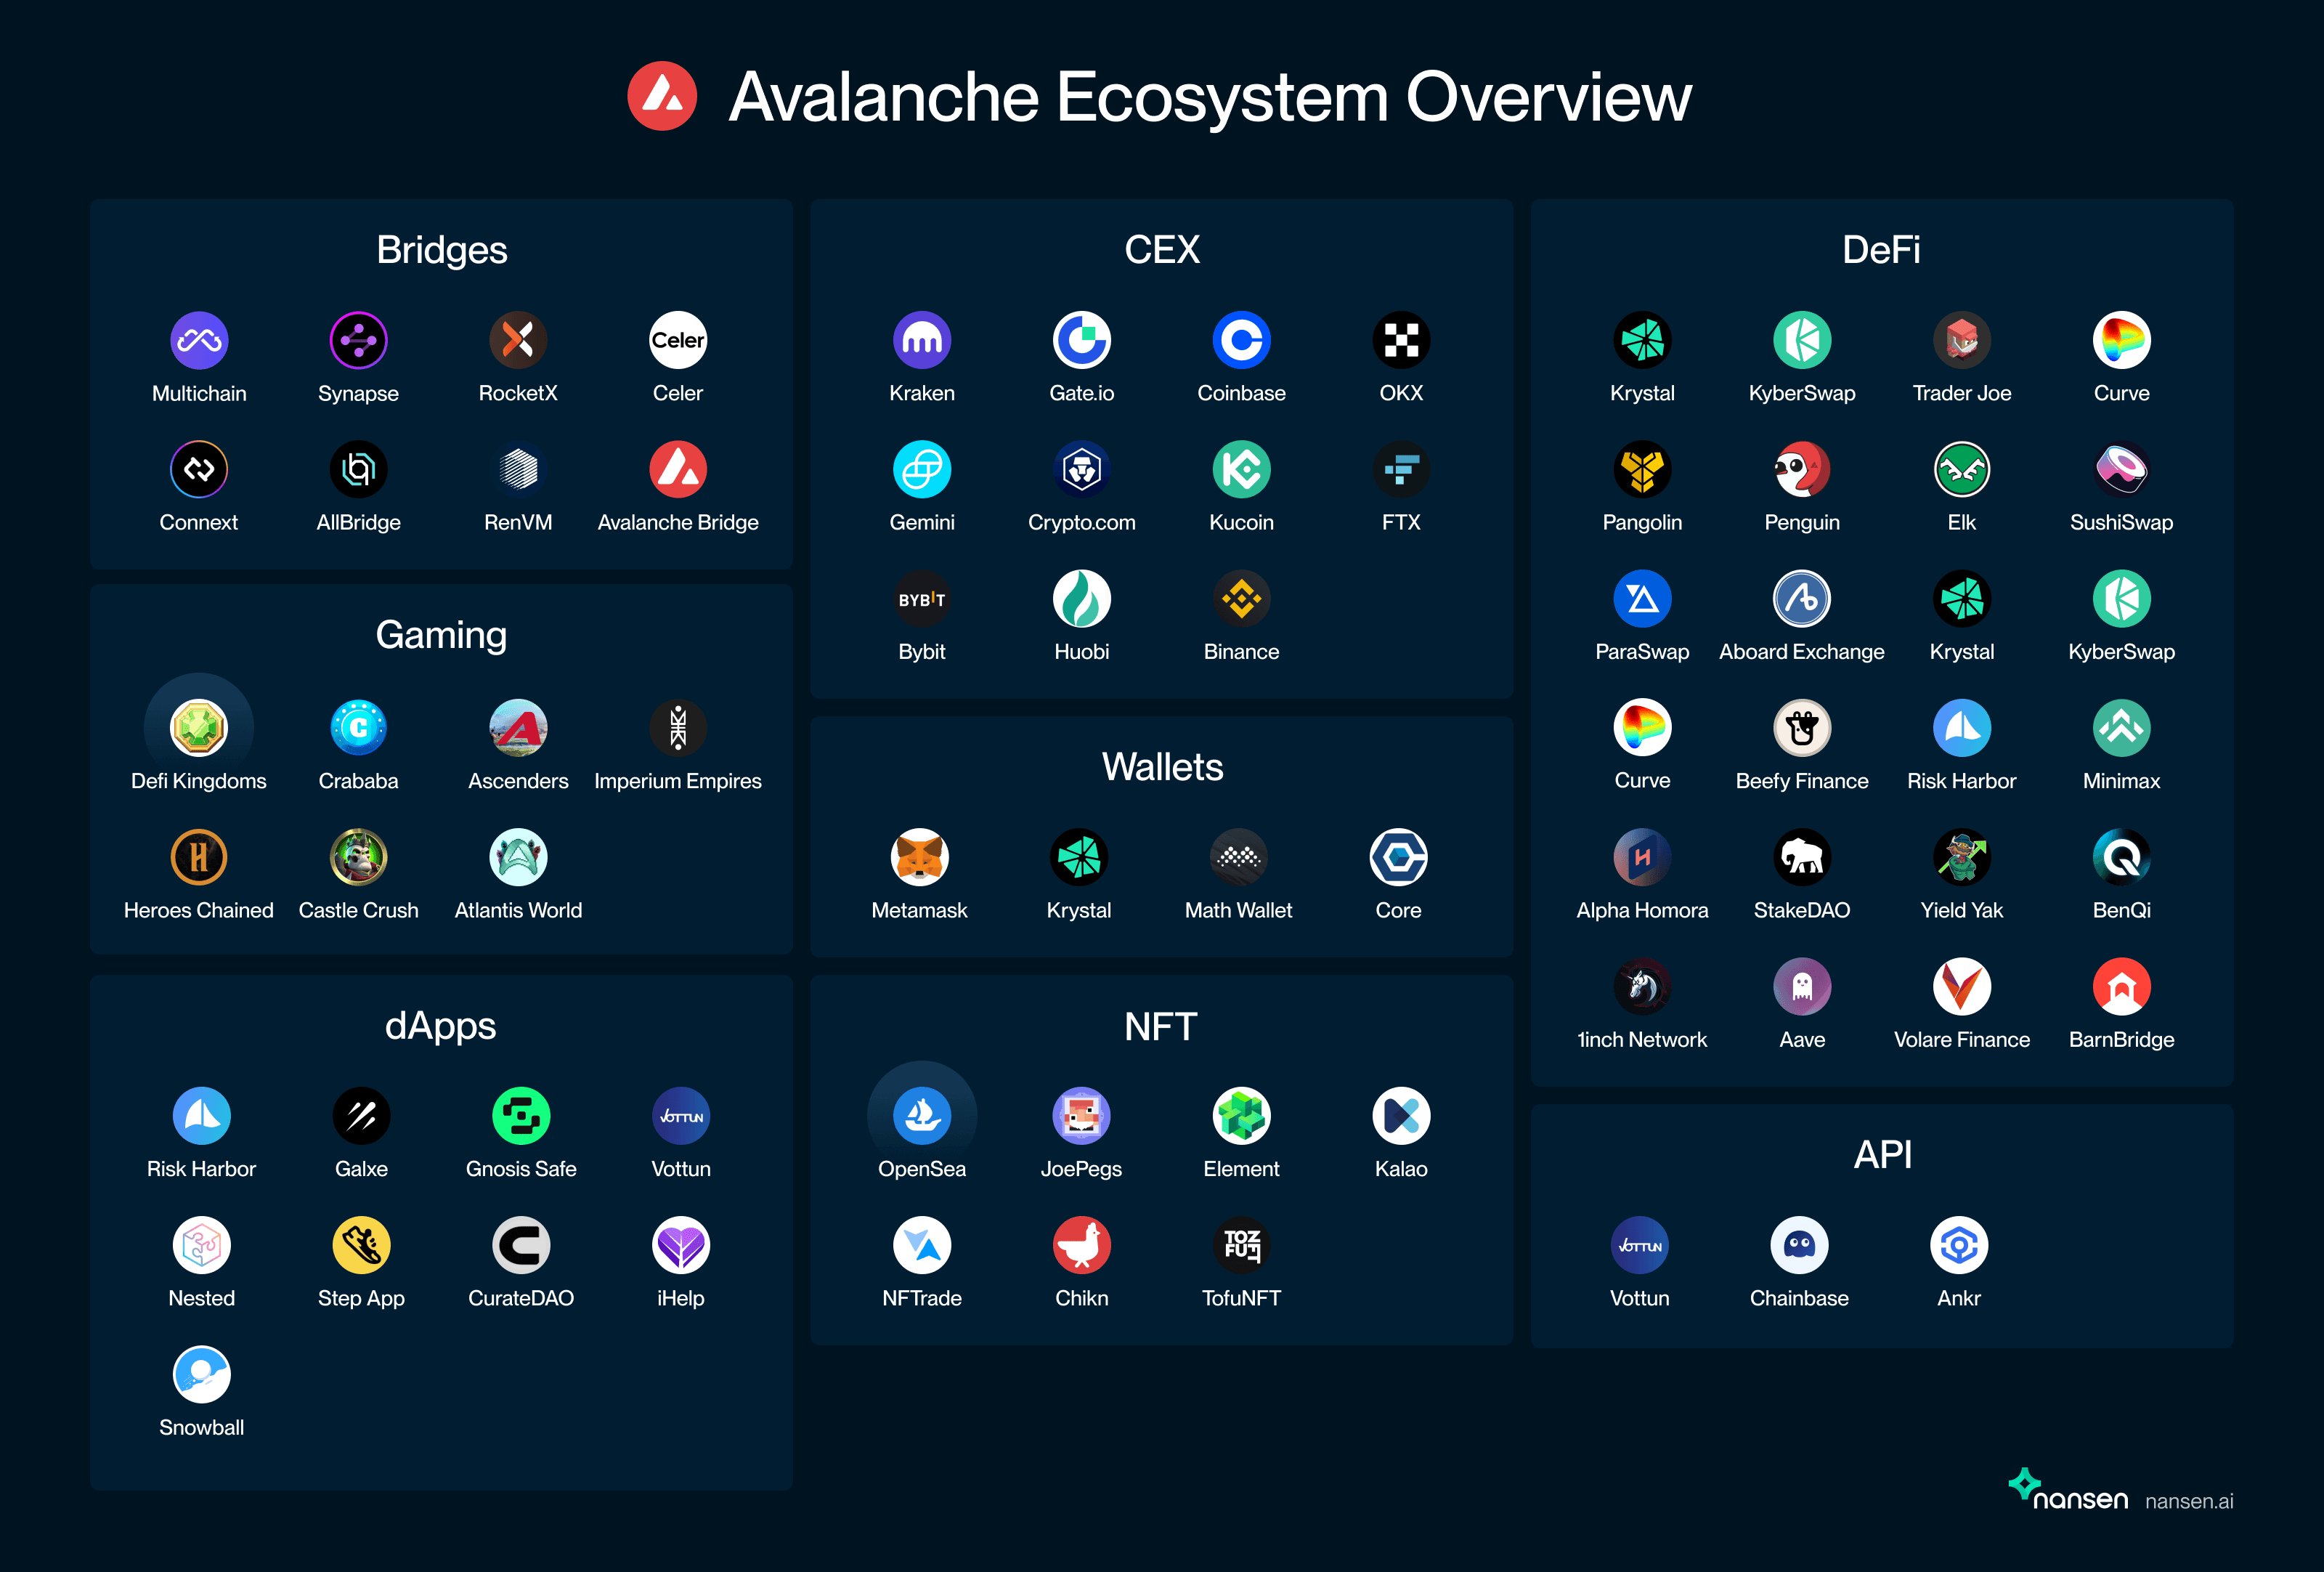The image size is (2324, 1572).
Task: Select the FTX logo icon
Action: (x=1401, y=469)
